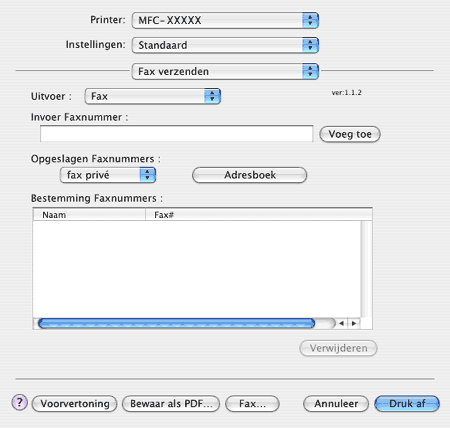Click the Verwijderen button
Viewport: 450px width, 428px height.
338,348
